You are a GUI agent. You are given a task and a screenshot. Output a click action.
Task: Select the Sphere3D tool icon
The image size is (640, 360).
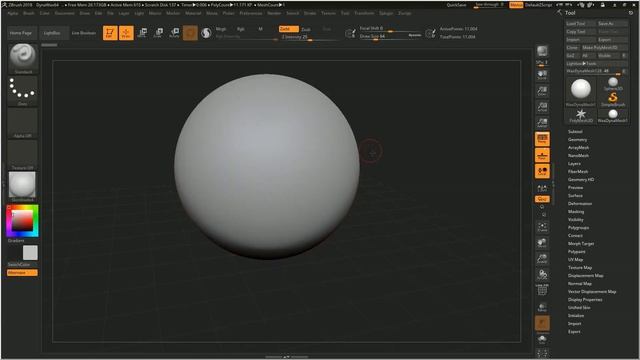[x=613, y=84]
